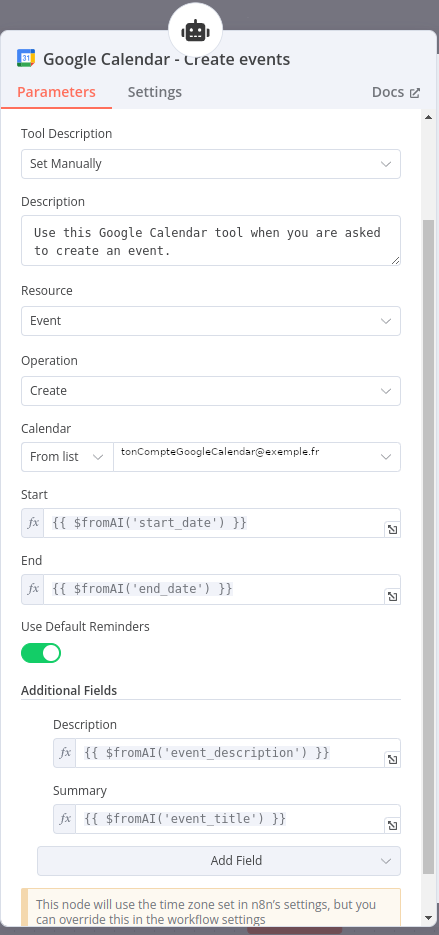
Task: Click the time zone notice text
Action: point(206,912)
